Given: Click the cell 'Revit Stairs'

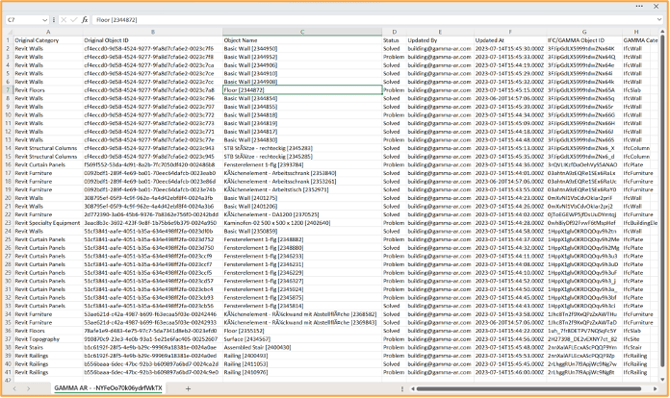Looking at the screenshot, I should point(48,348).
